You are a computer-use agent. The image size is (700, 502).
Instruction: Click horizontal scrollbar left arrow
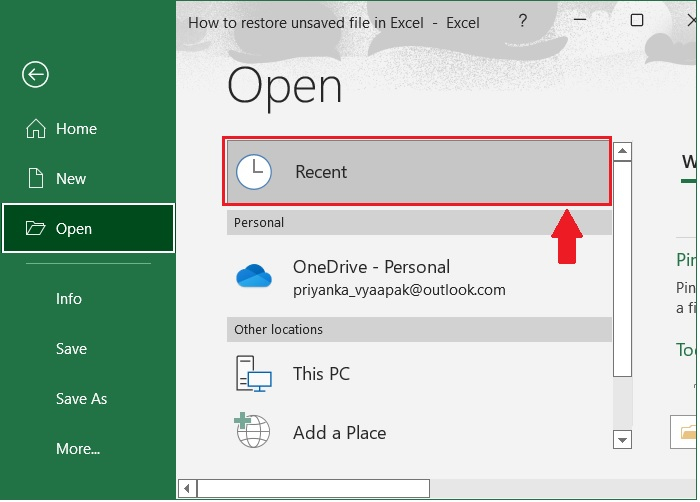tap(188, 489)
